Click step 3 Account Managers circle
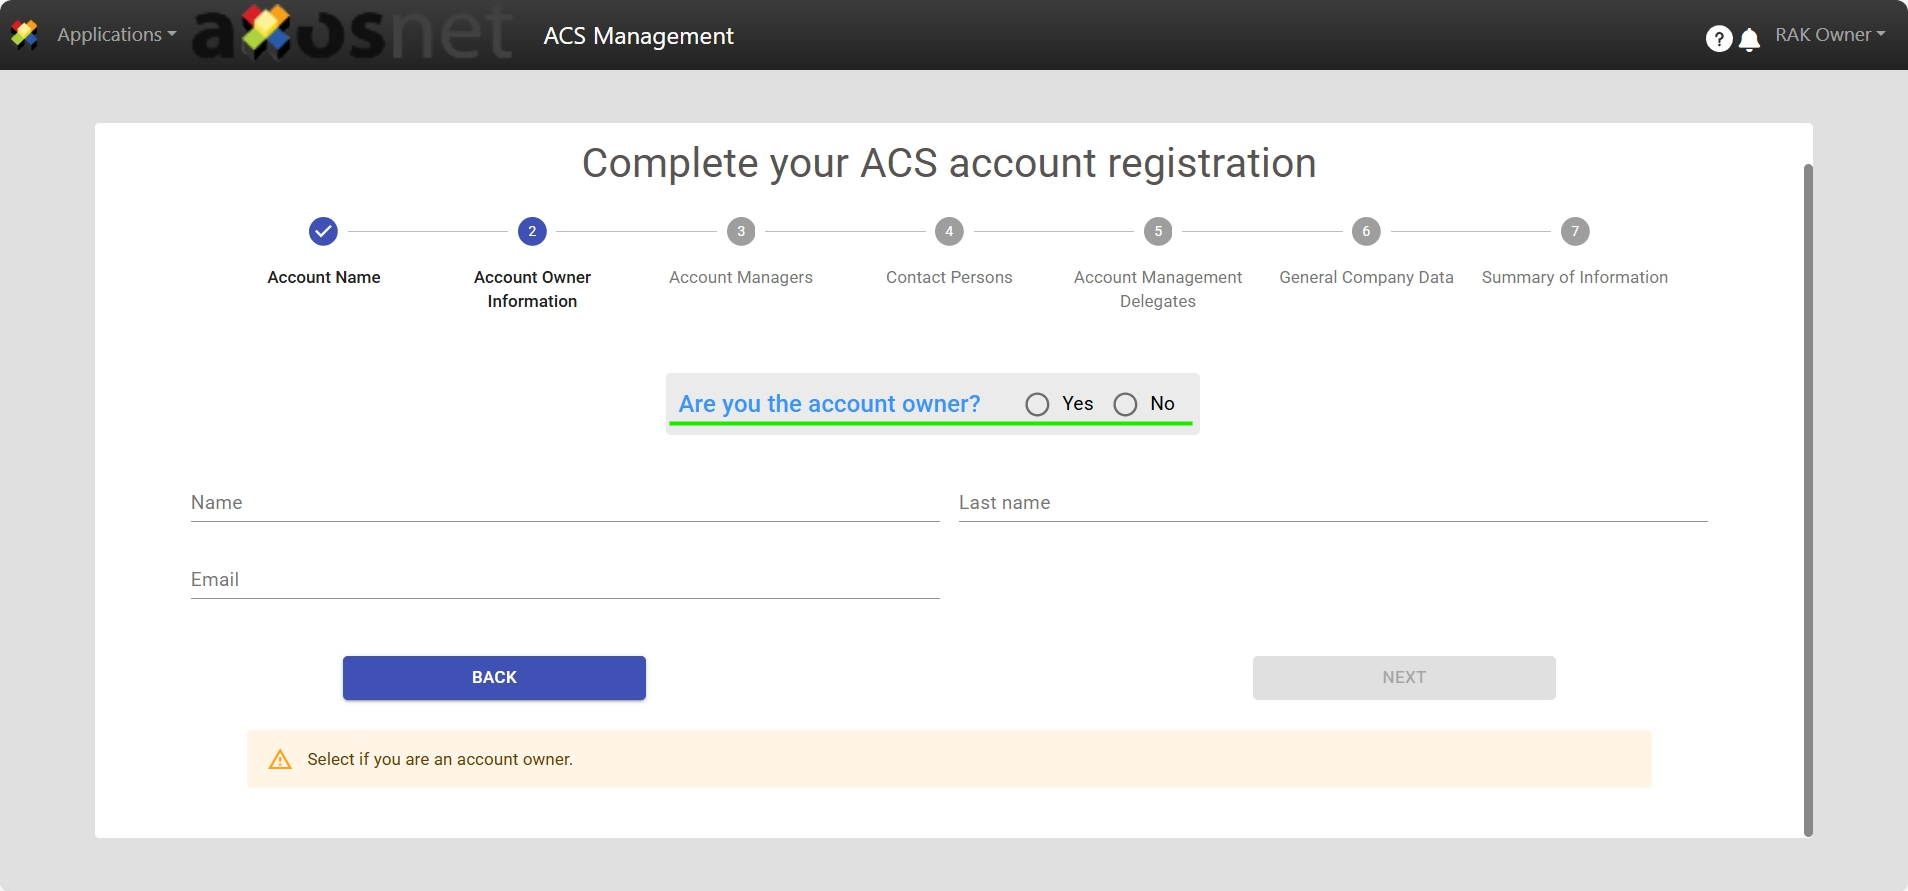The image size is (1908, 891). 741,231
